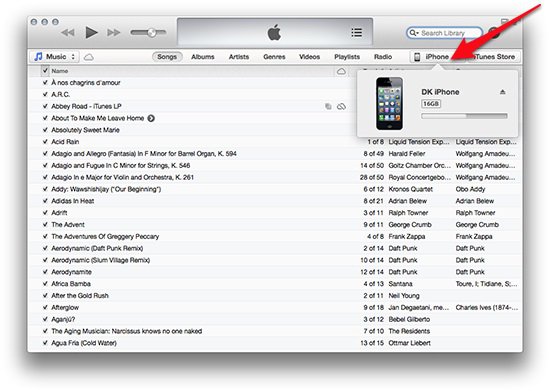Click artist Santana

point(400,284)
